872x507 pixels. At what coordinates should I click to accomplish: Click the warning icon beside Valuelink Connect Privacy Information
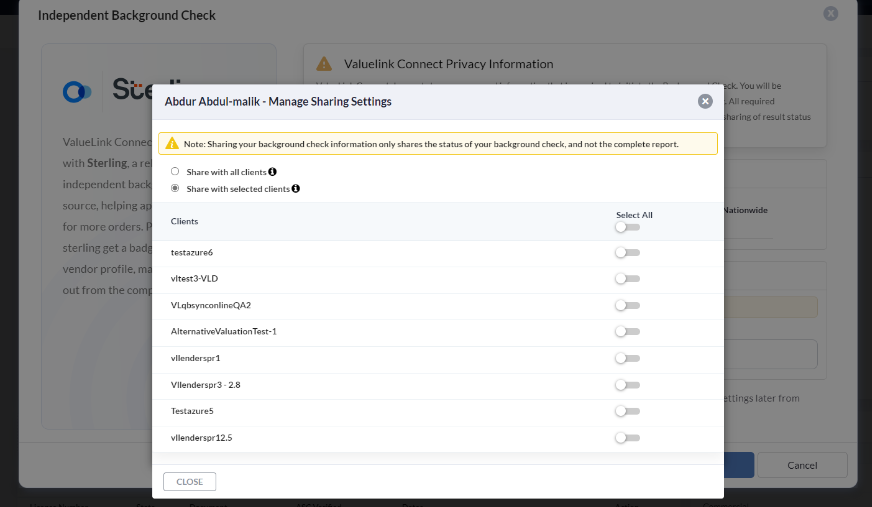[324, 64]
